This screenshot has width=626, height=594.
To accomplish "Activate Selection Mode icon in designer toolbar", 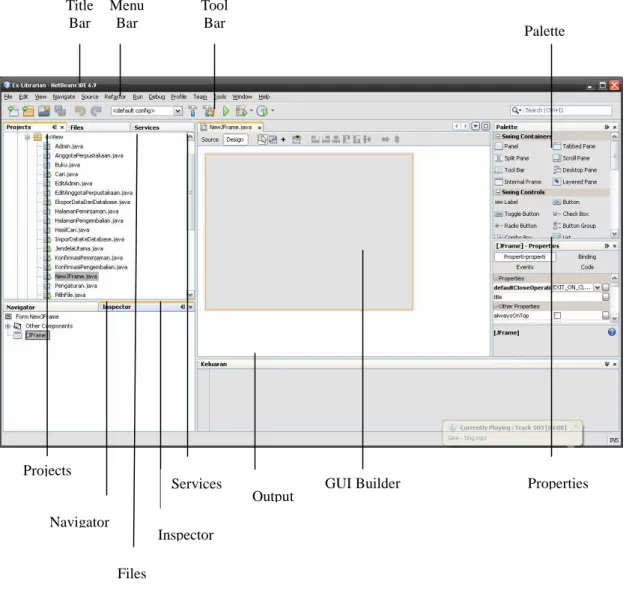I will coord(262,139).
